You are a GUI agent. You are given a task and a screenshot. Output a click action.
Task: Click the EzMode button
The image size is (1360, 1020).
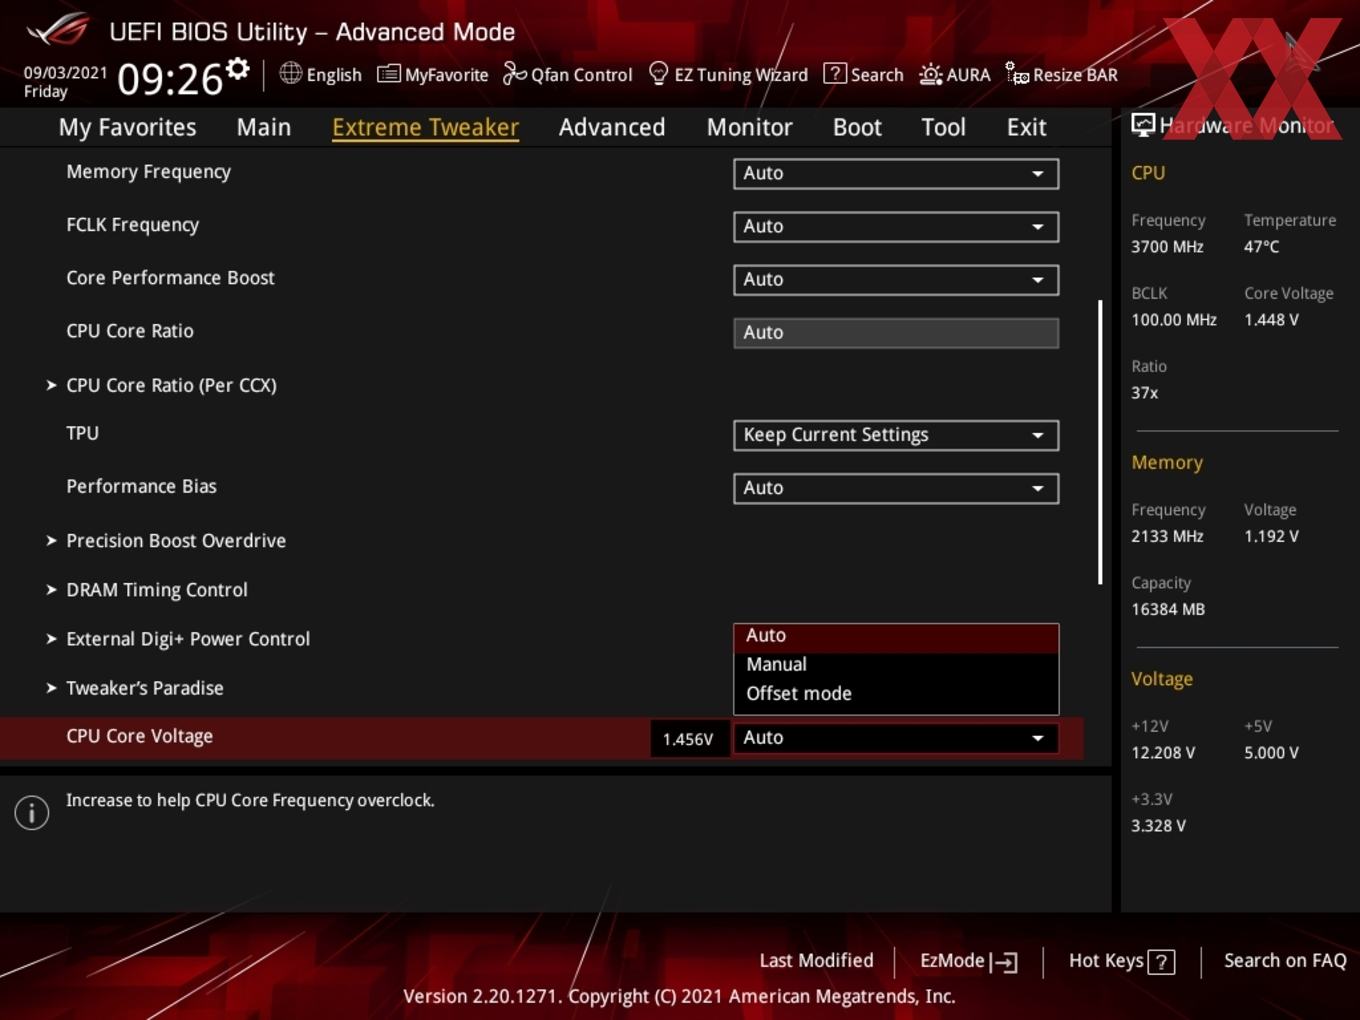[x=968, y=961]
